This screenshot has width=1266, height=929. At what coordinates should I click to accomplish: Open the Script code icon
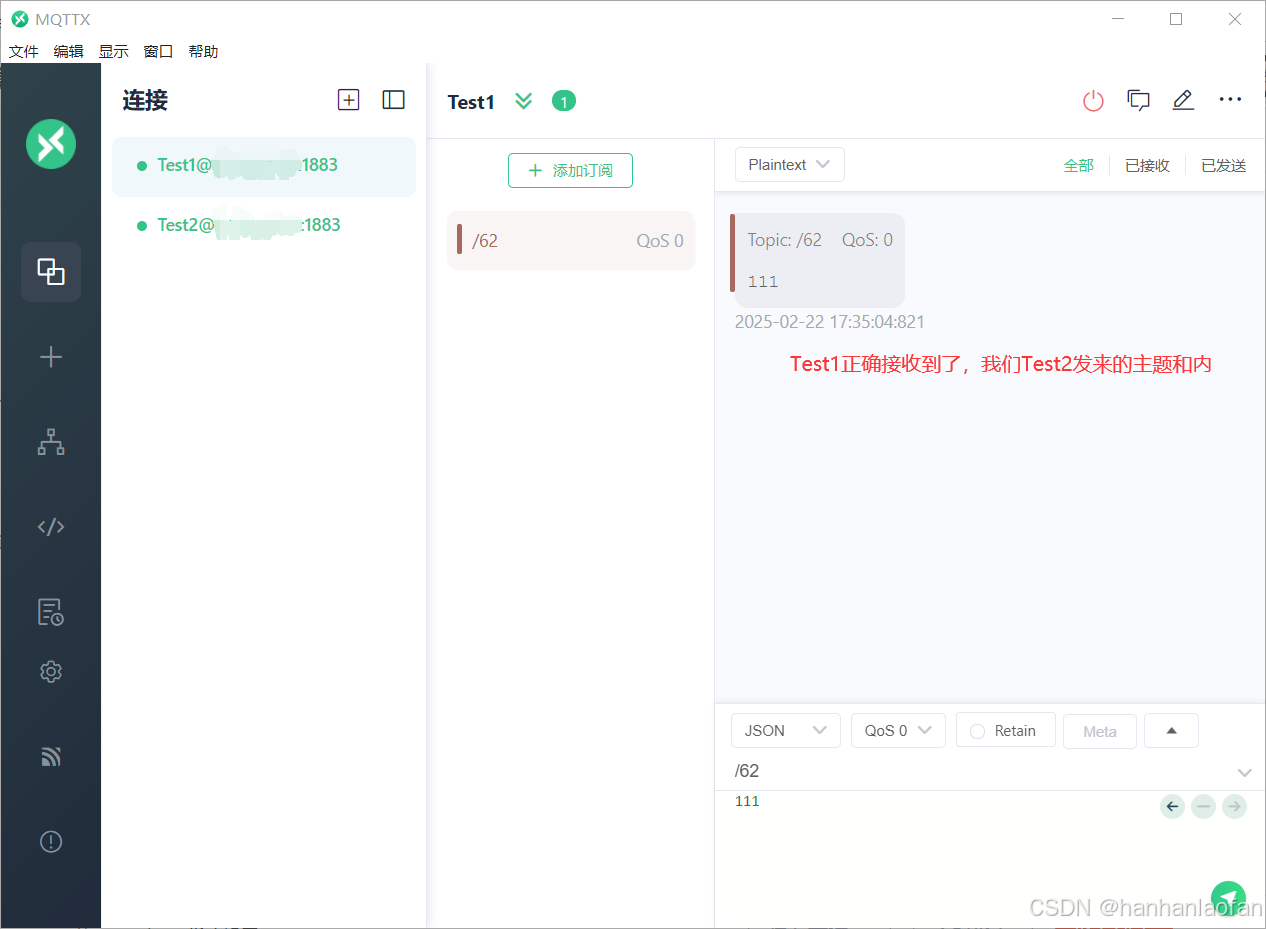pyautogui.click(x=51, y=527)
